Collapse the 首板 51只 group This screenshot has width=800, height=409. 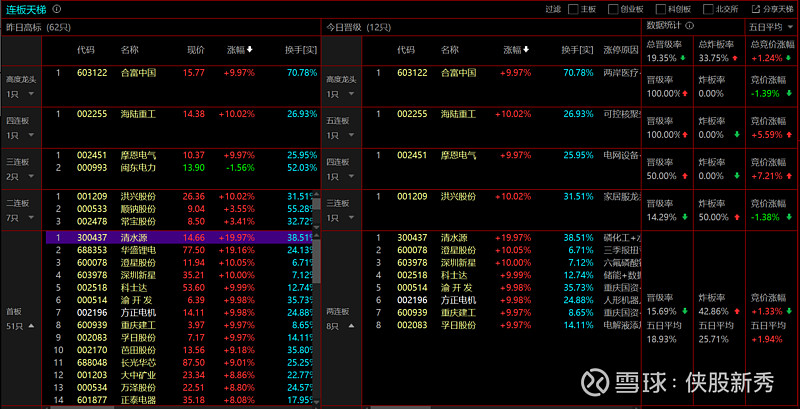pos(32,324)
